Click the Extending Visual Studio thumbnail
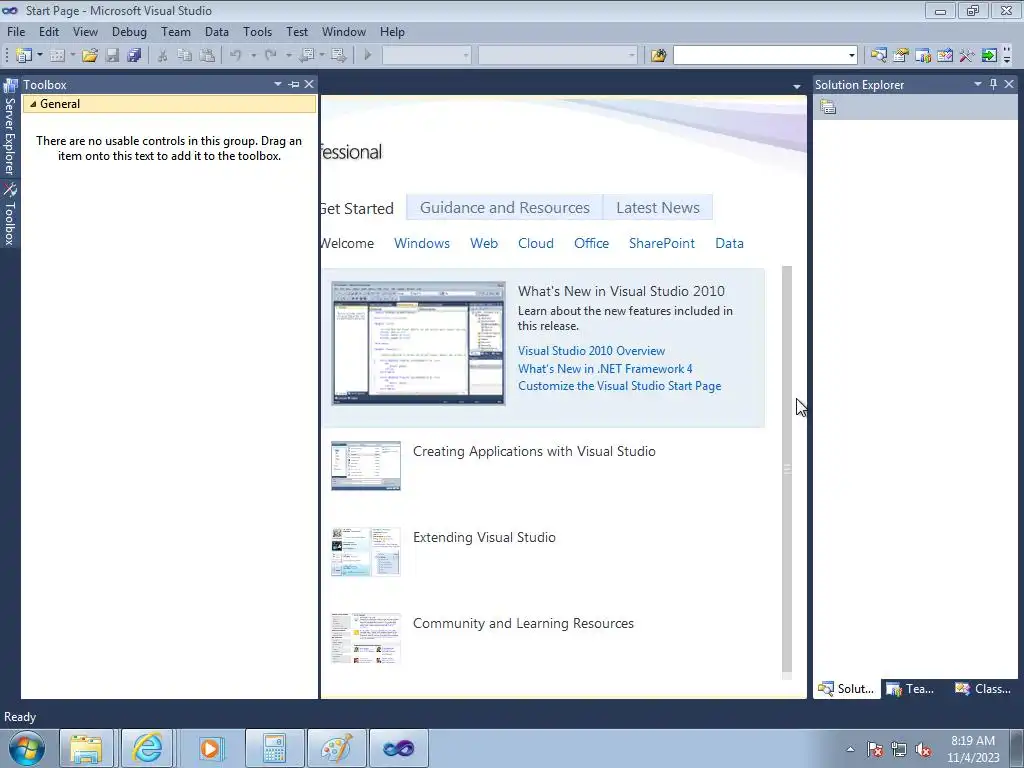1024x768 pixels. [x=366, y=552]
